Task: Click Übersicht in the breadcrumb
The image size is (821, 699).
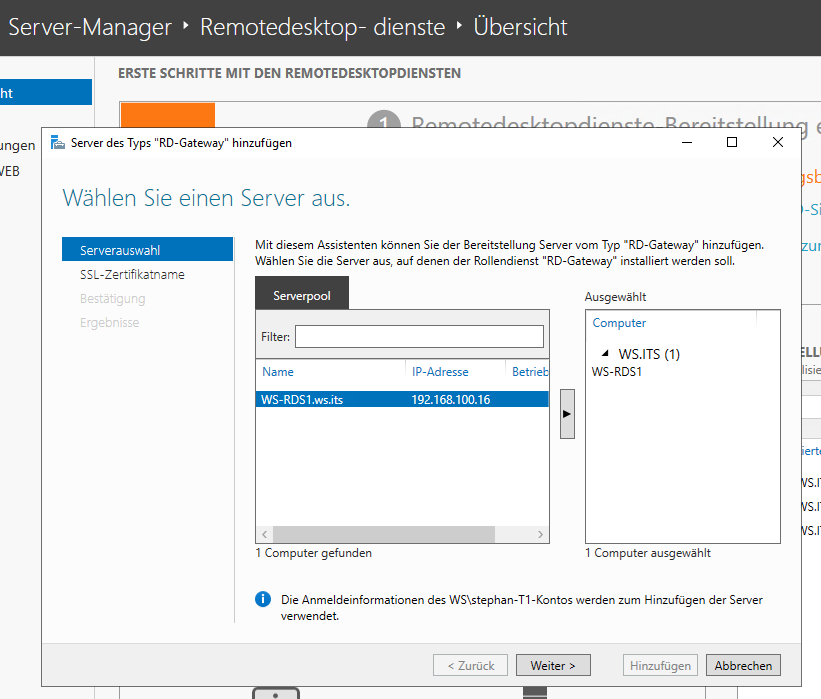Action: click(520, 27)
